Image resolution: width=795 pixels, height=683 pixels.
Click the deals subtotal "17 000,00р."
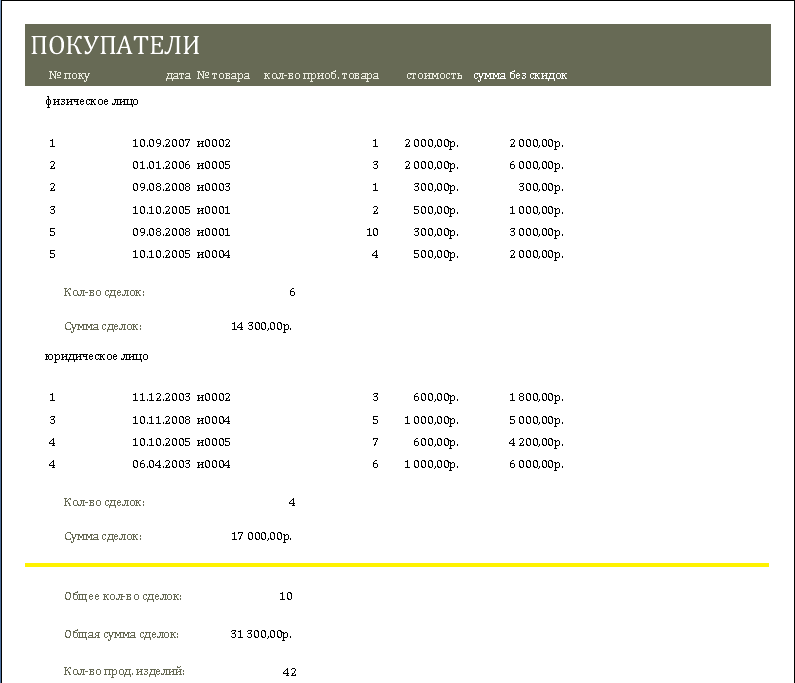pos(261,536)
